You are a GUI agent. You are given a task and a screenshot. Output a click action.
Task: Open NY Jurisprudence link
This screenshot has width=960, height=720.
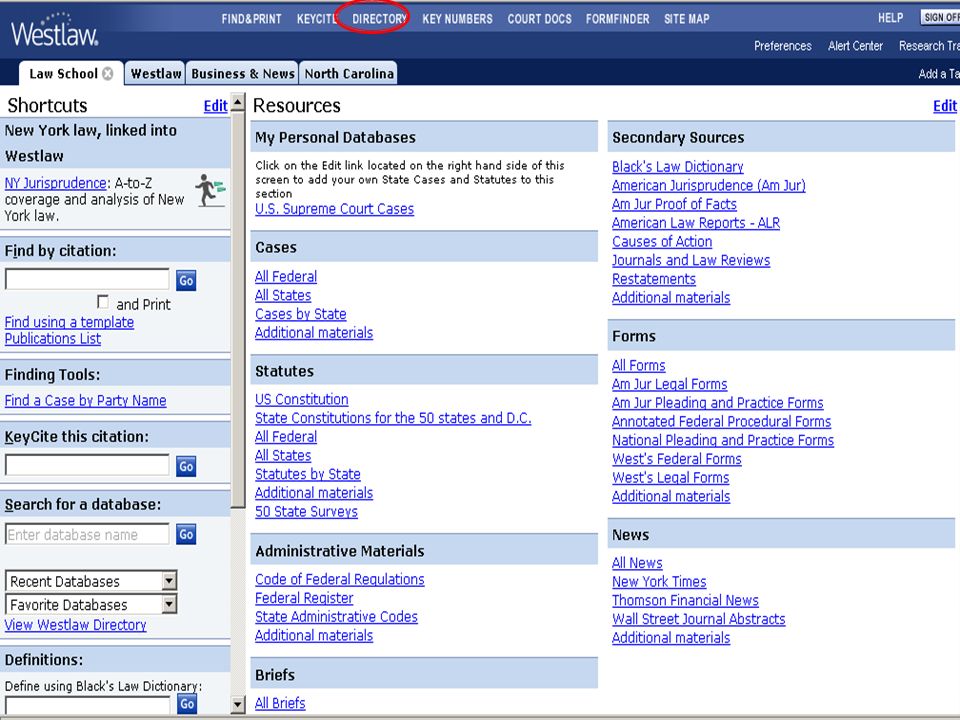[56, 183]
